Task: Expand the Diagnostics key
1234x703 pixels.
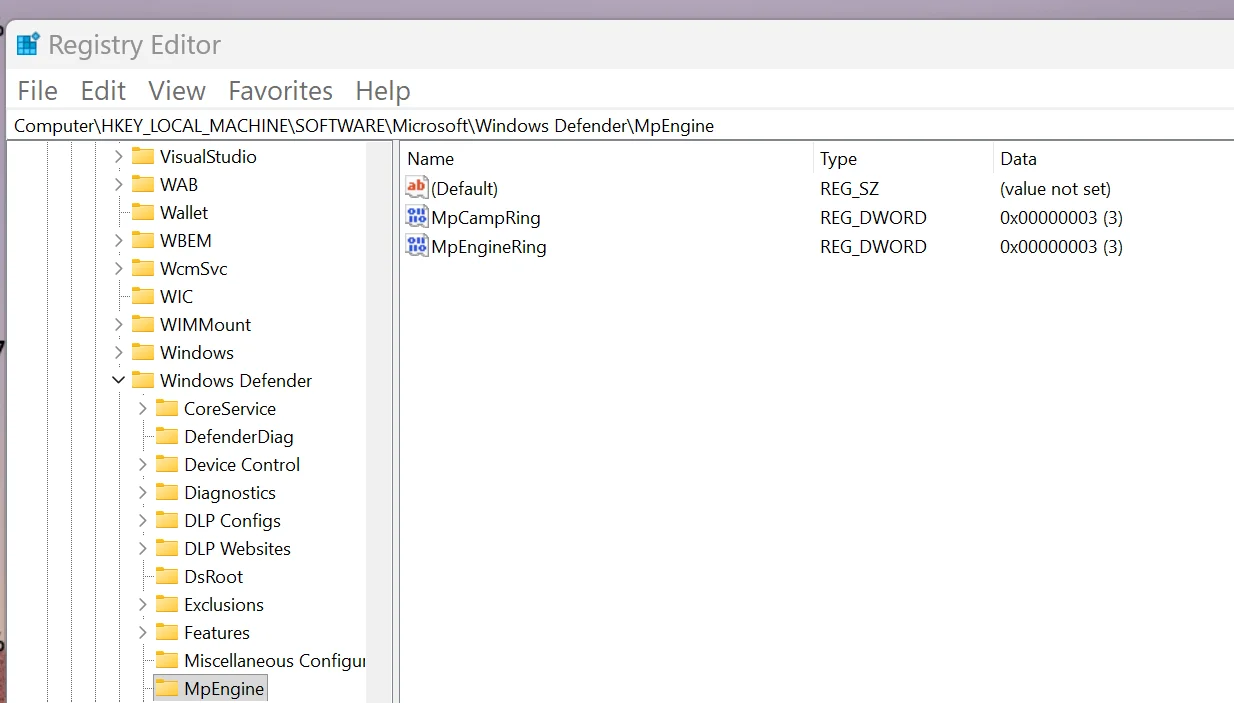Action: coord(143,492)
